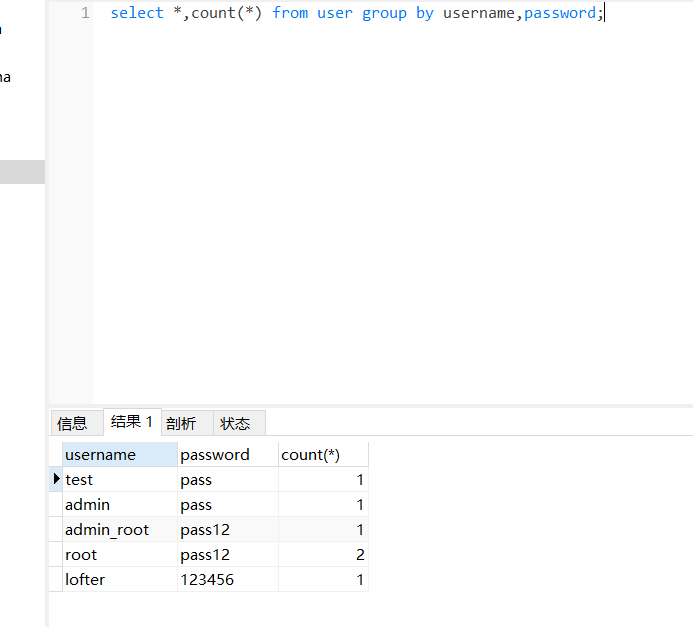The height and width of the screenshot is (627, 693).
Task: Click the 'select' keyword in query
Action: (137, 13)
